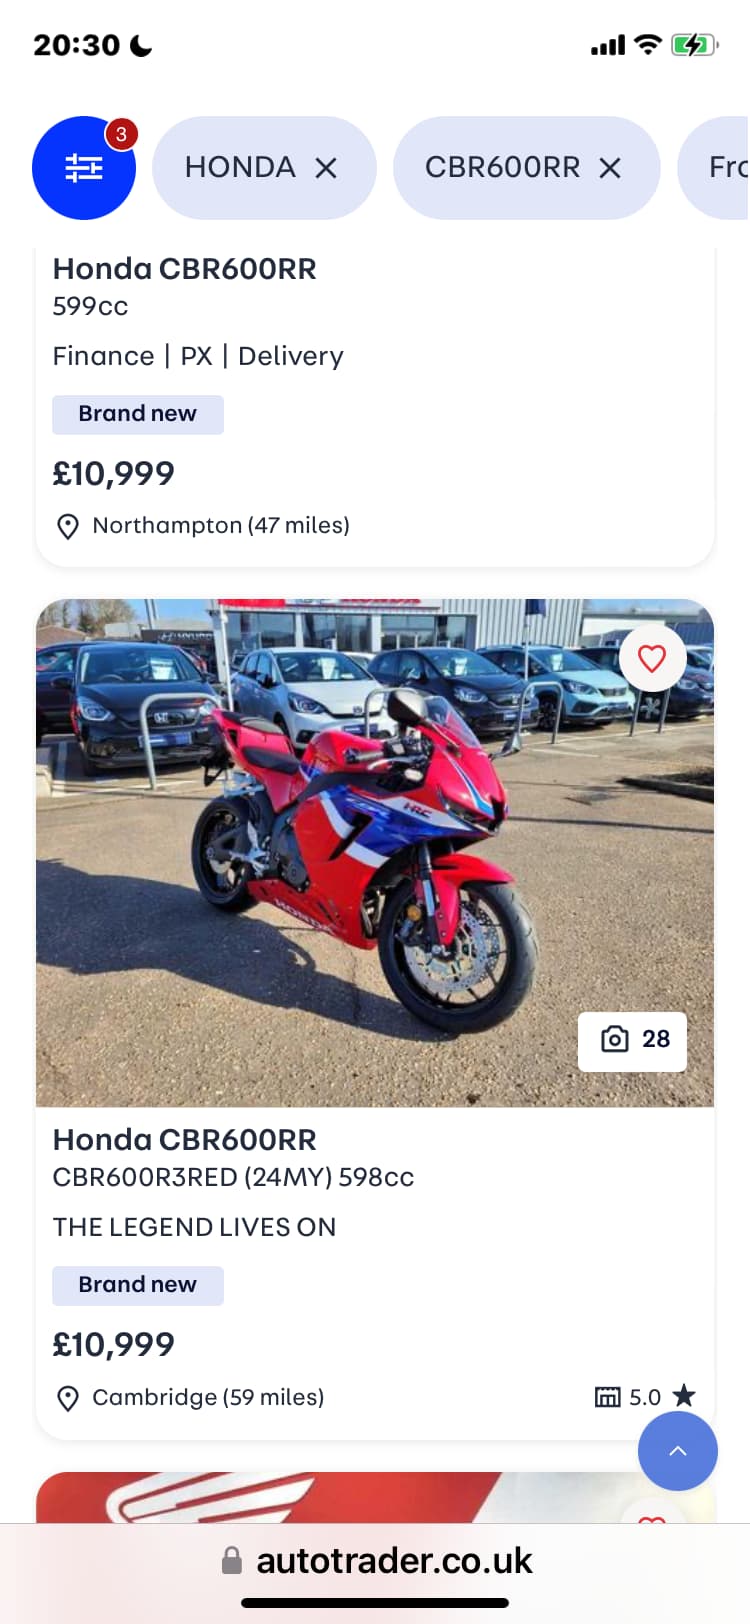
Task: Open the dealer 5.0 star rating
Action: pos(662,1397)
